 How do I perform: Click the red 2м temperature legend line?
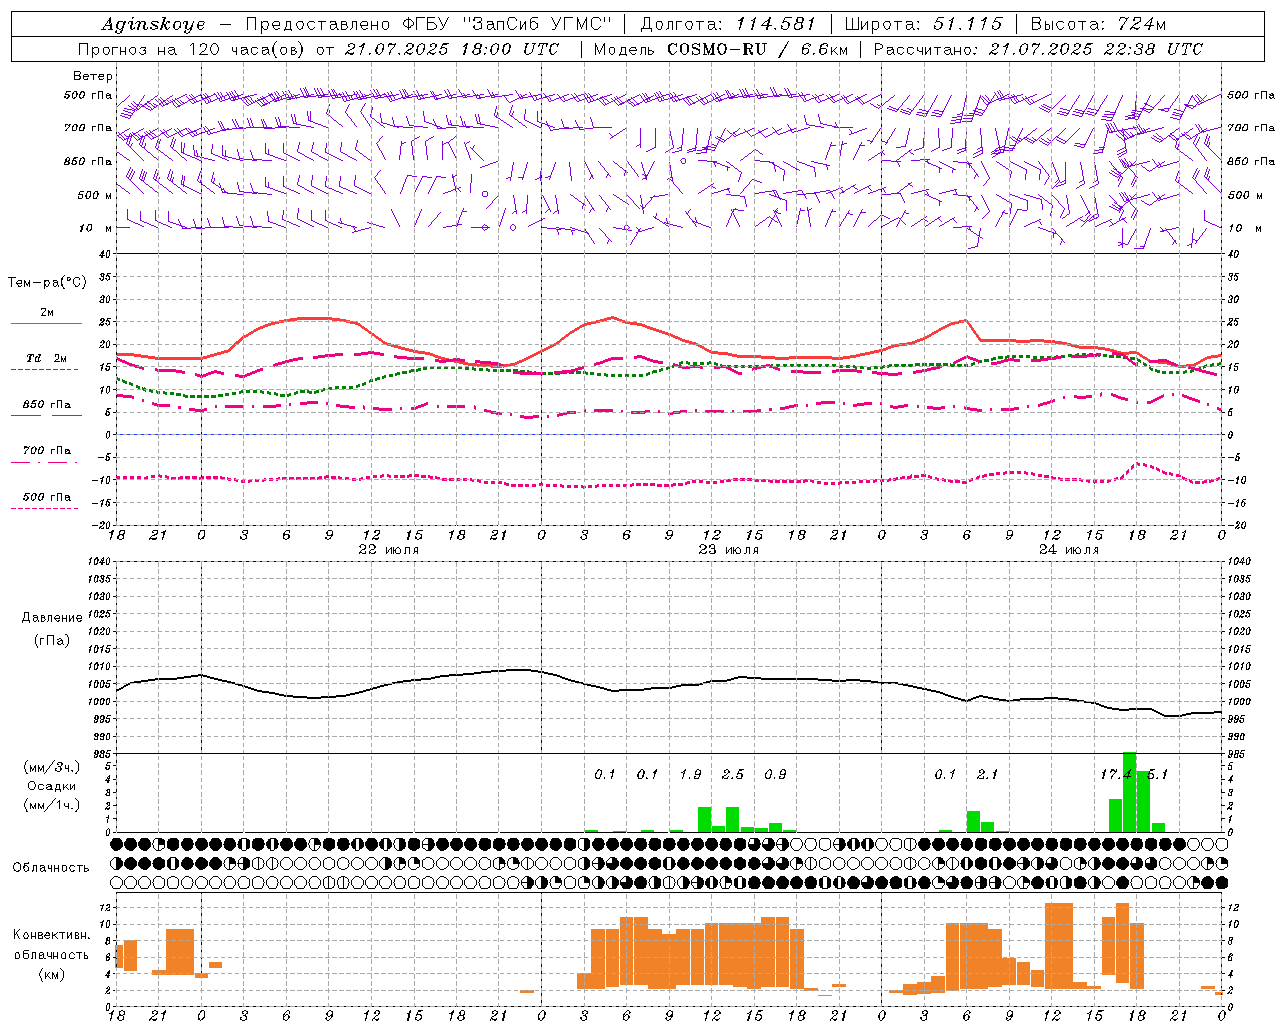[46, 323]
